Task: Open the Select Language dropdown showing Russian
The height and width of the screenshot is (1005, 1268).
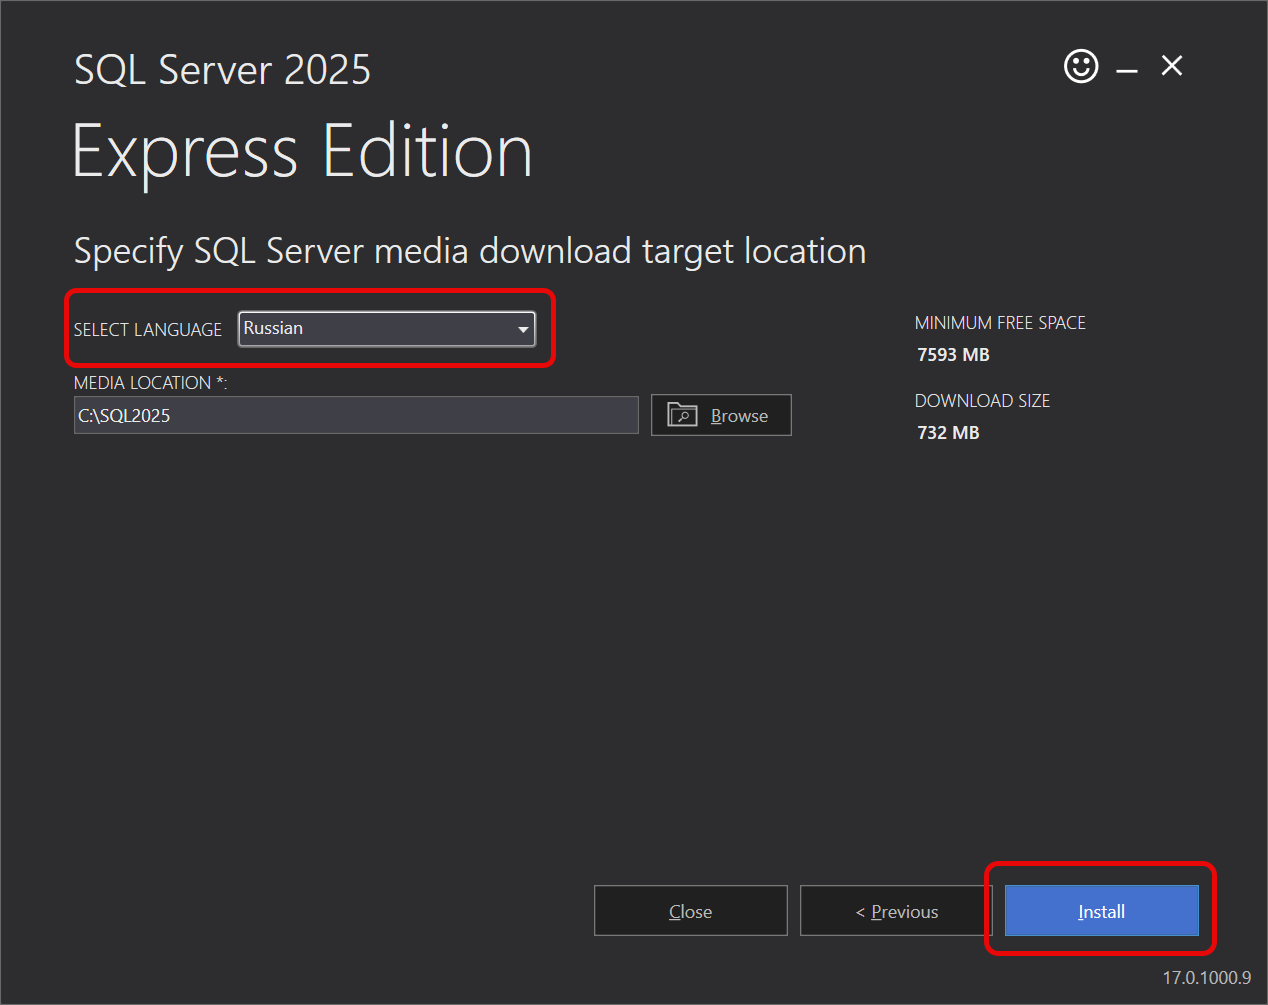Action: [386, 328]
